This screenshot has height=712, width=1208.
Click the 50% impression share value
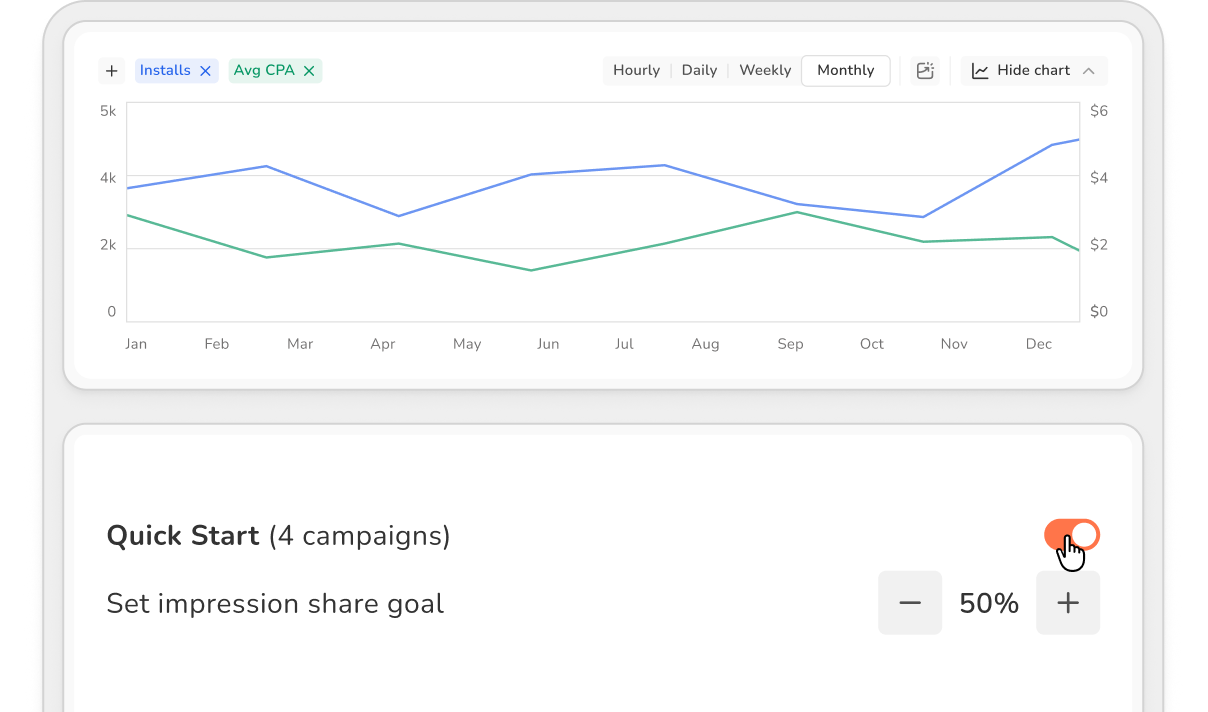989,603
